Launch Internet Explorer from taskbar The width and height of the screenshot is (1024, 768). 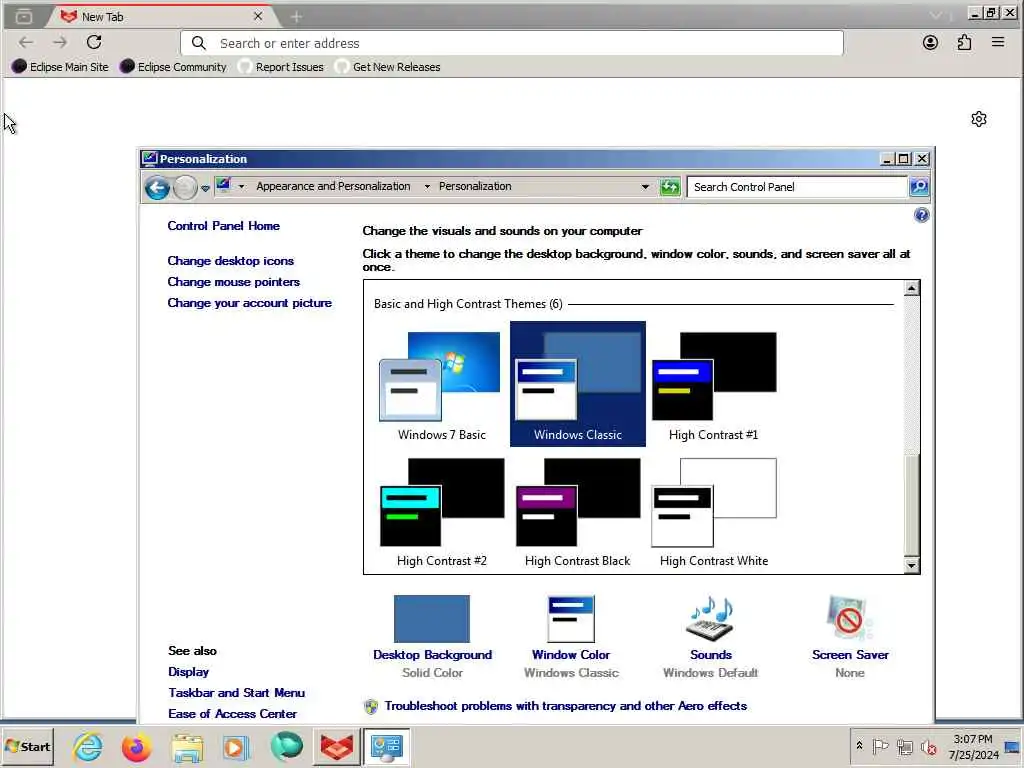click(x=88, y=747)
